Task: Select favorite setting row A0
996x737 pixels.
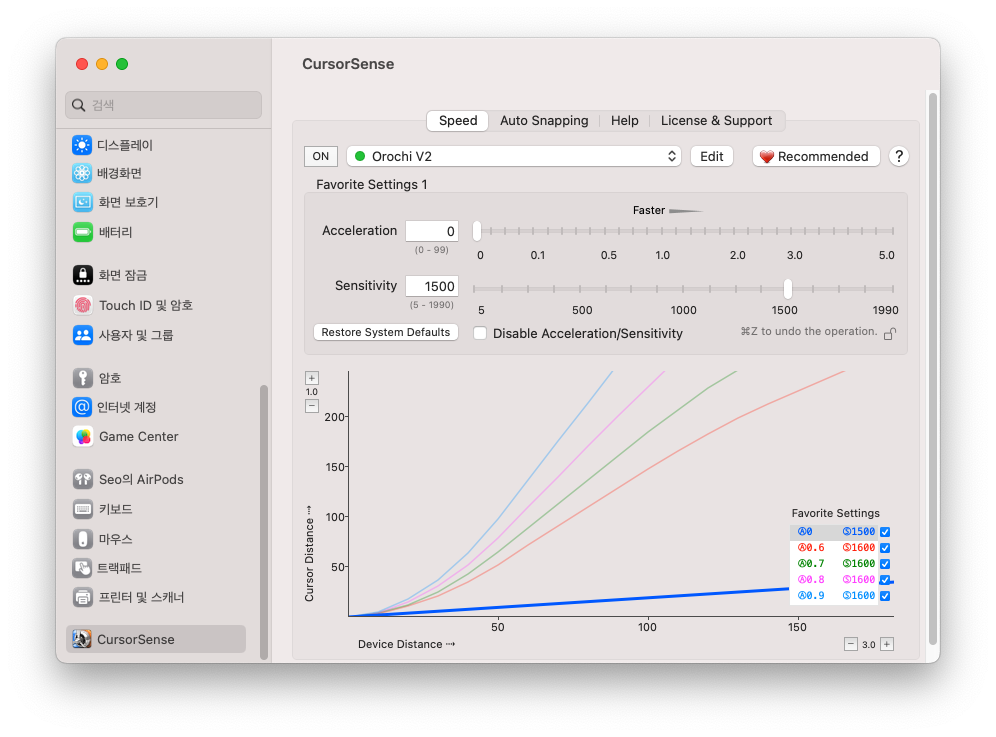Action: coord(834,532)
